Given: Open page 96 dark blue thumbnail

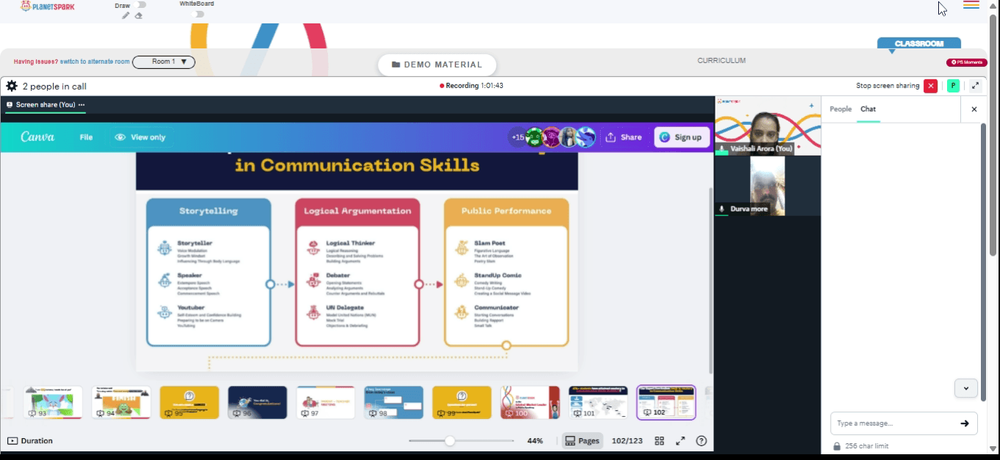Looking at the screenshot, I should coord(258,402).
